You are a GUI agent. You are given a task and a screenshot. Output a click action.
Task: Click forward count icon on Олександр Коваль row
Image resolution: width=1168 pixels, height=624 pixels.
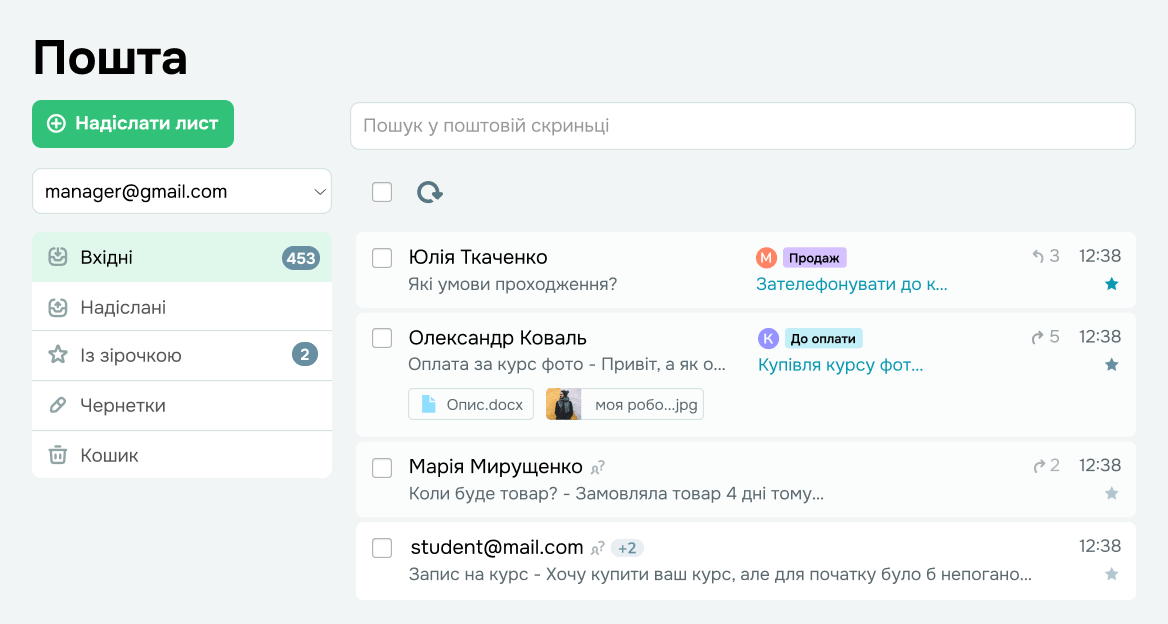(x=1038, y=337)
